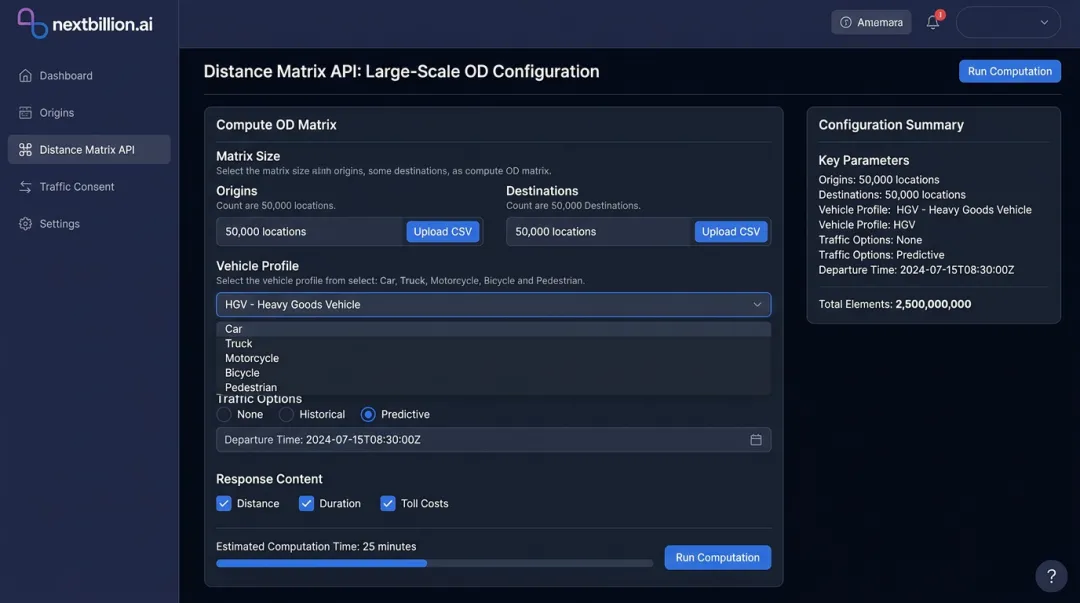
Task: Click summary Traffic Options: Predictive line
Action: click(881, 255)
